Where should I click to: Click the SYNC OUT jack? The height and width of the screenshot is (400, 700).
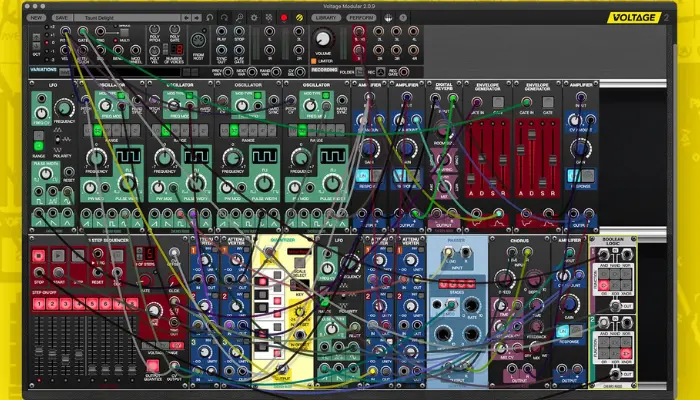tap(221, 50)
